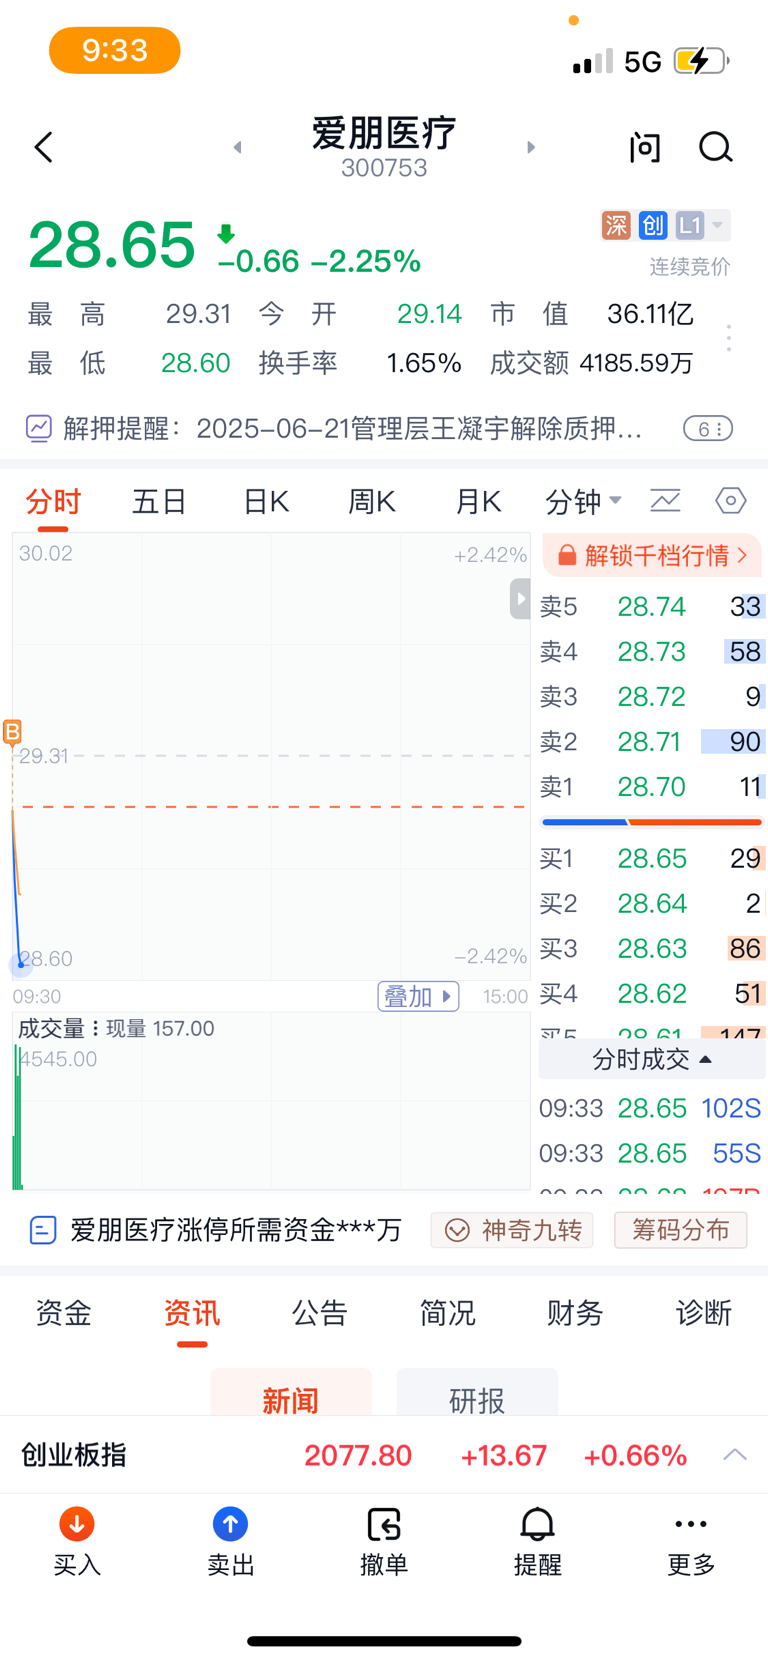768x1663 pixels.
Task: Tap the document icon beside 涨停所需资金
Action: pyautogui.click(x=43, y=1230)
